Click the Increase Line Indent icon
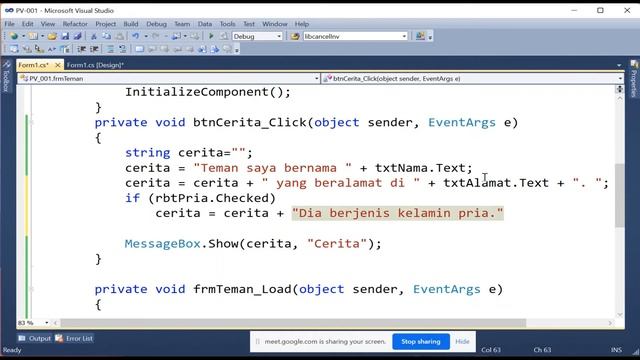640x360 pixels. 94,49
